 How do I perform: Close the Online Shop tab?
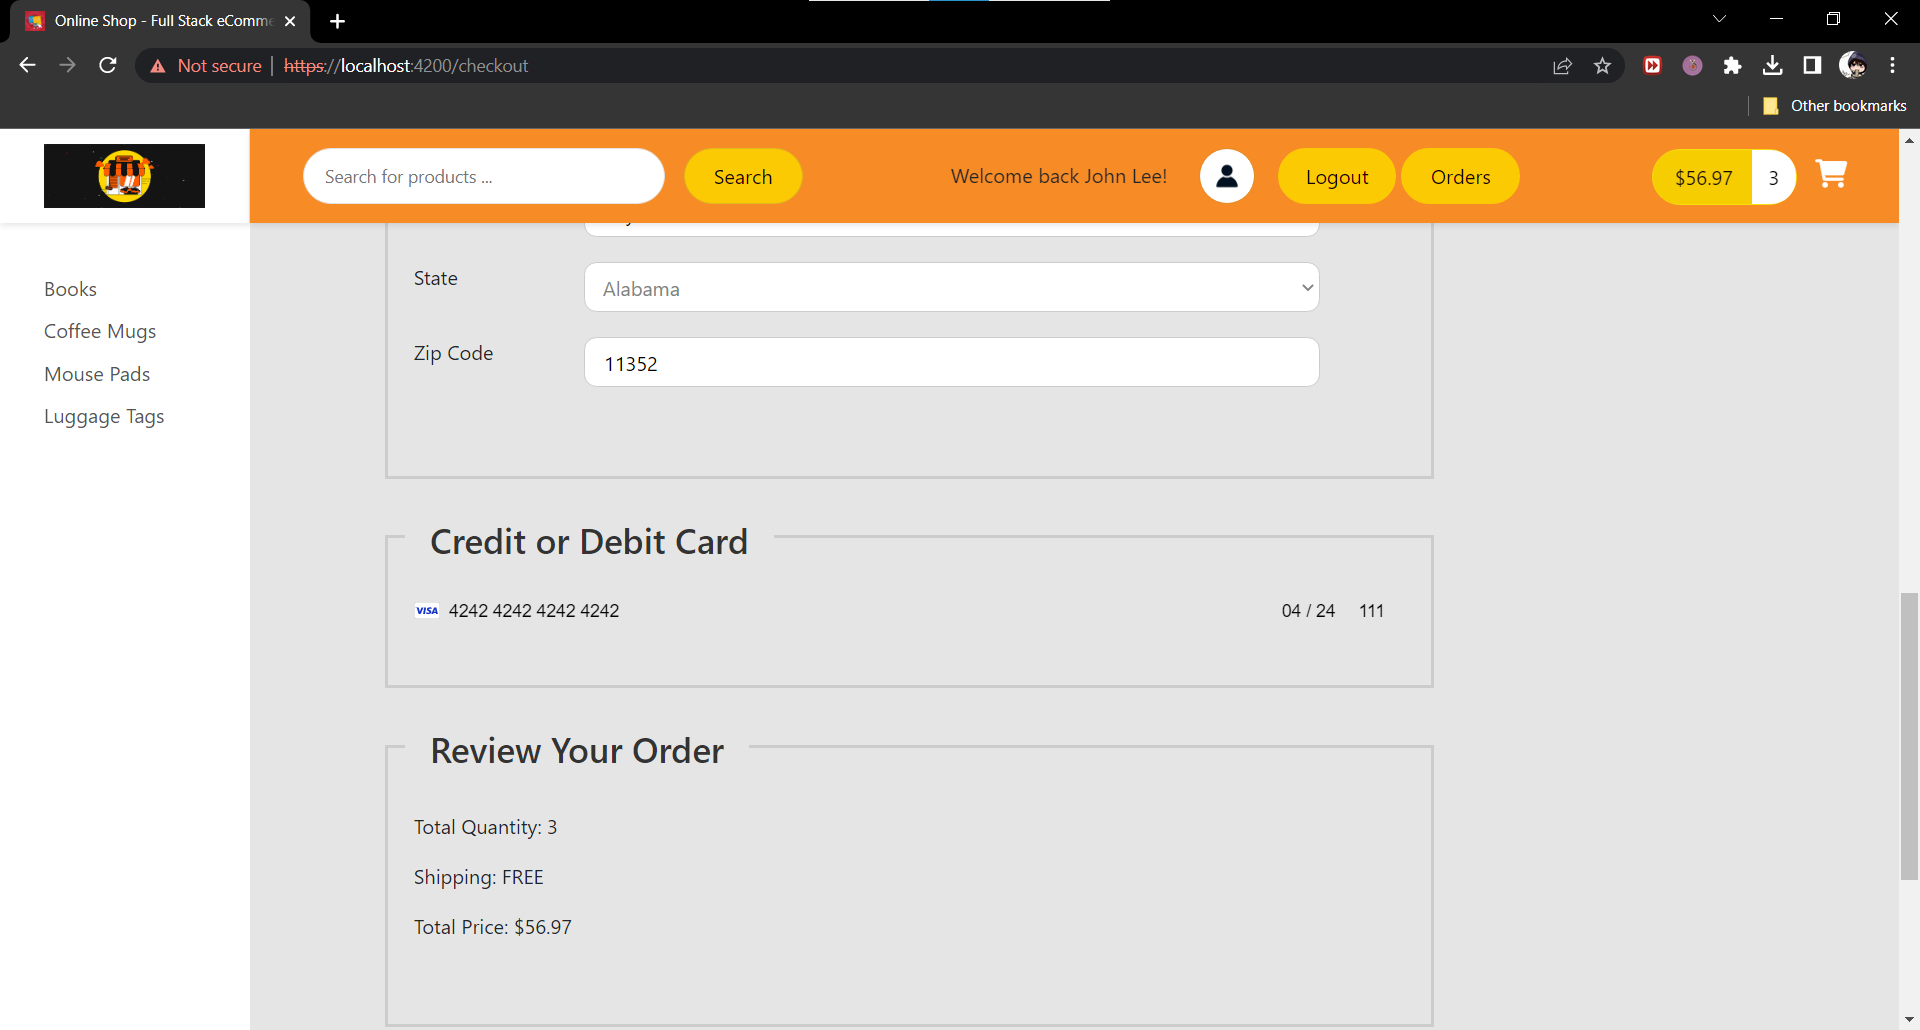pyautogui.click(x=290, y=21)
